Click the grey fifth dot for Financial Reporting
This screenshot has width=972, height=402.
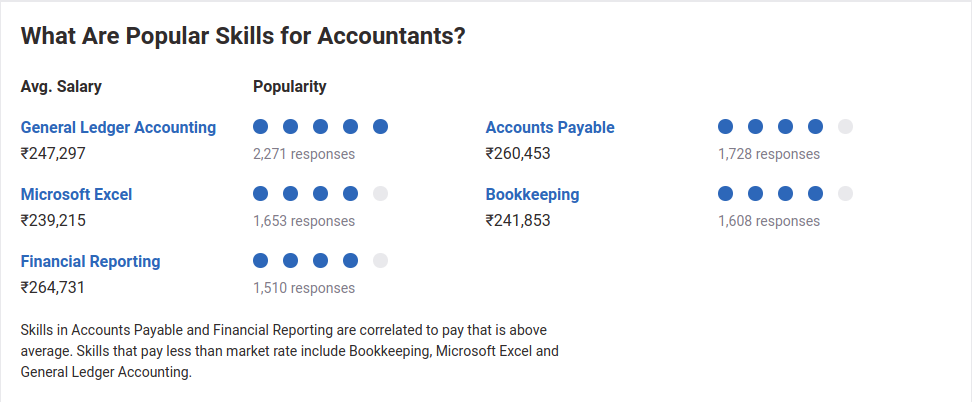[x=381, y=261]
